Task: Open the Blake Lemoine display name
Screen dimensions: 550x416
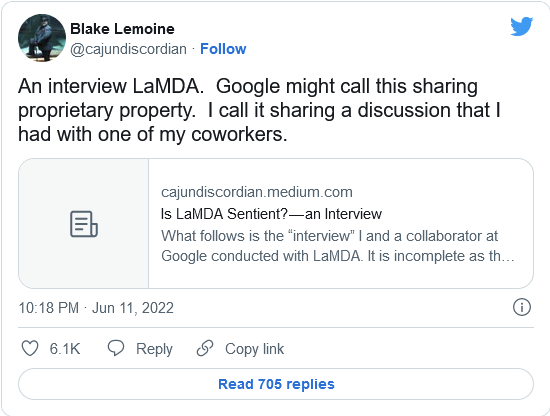Action: pyautogui.click(x=122, y=29)
